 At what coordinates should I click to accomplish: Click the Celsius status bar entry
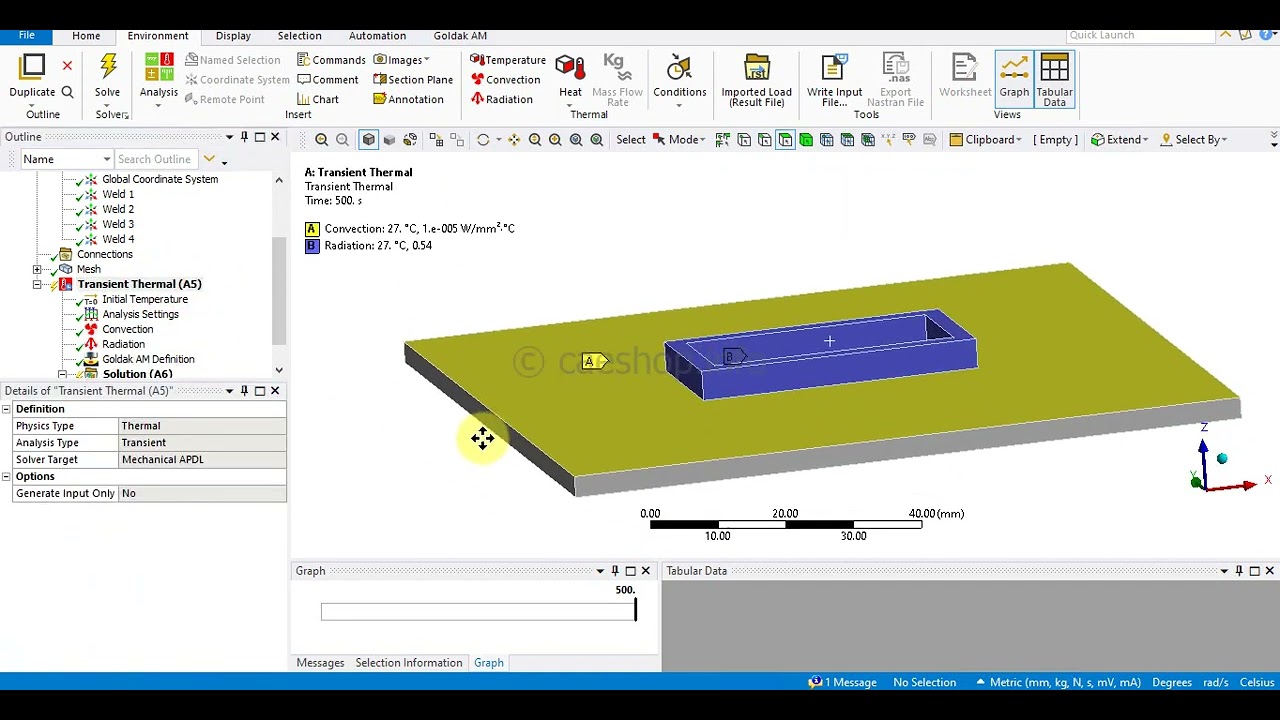point(1257,683)
